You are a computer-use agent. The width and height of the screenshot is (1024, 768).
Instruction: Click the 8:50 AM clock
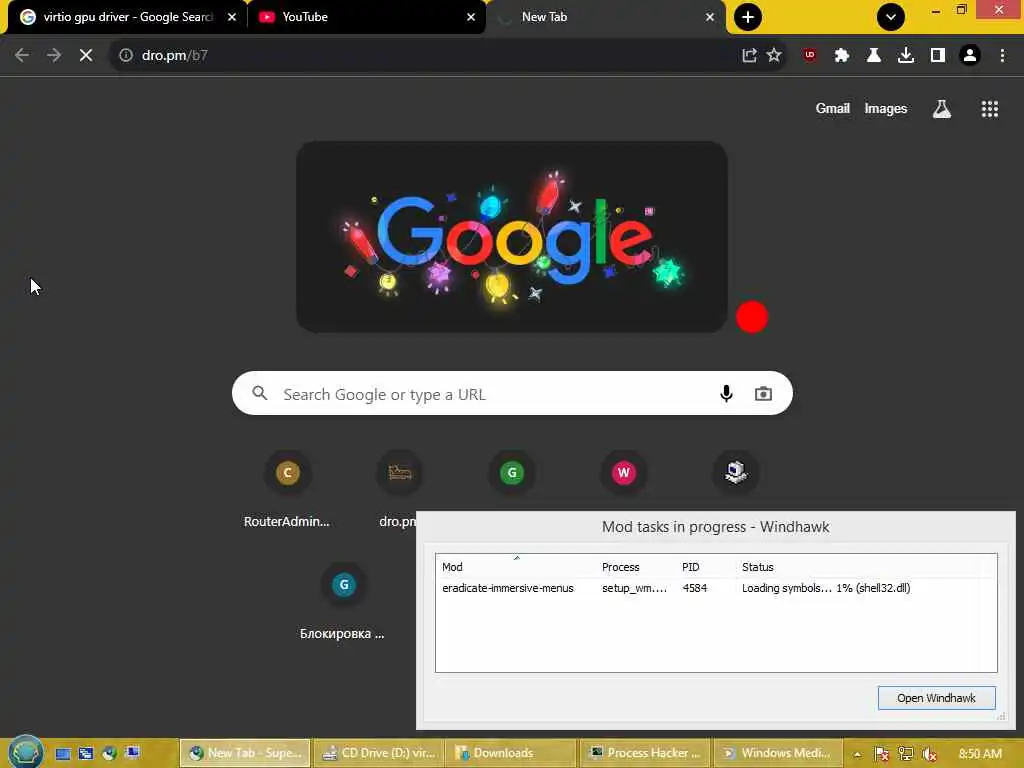click(x=980, y=754)
